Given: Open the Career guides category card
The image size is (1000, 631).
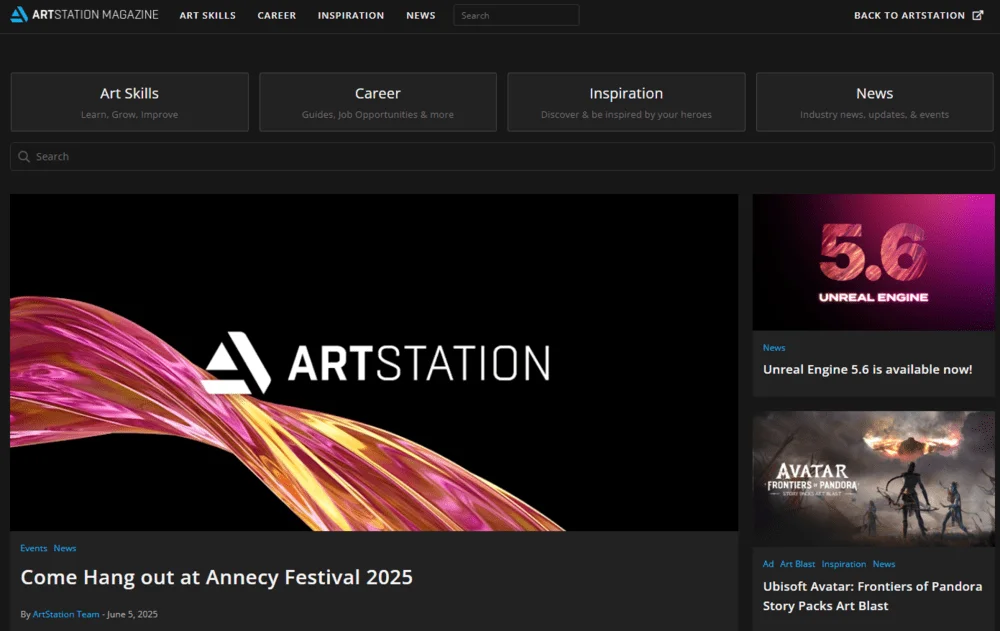Looking at the screenshot, I should [x=377, y=102].
